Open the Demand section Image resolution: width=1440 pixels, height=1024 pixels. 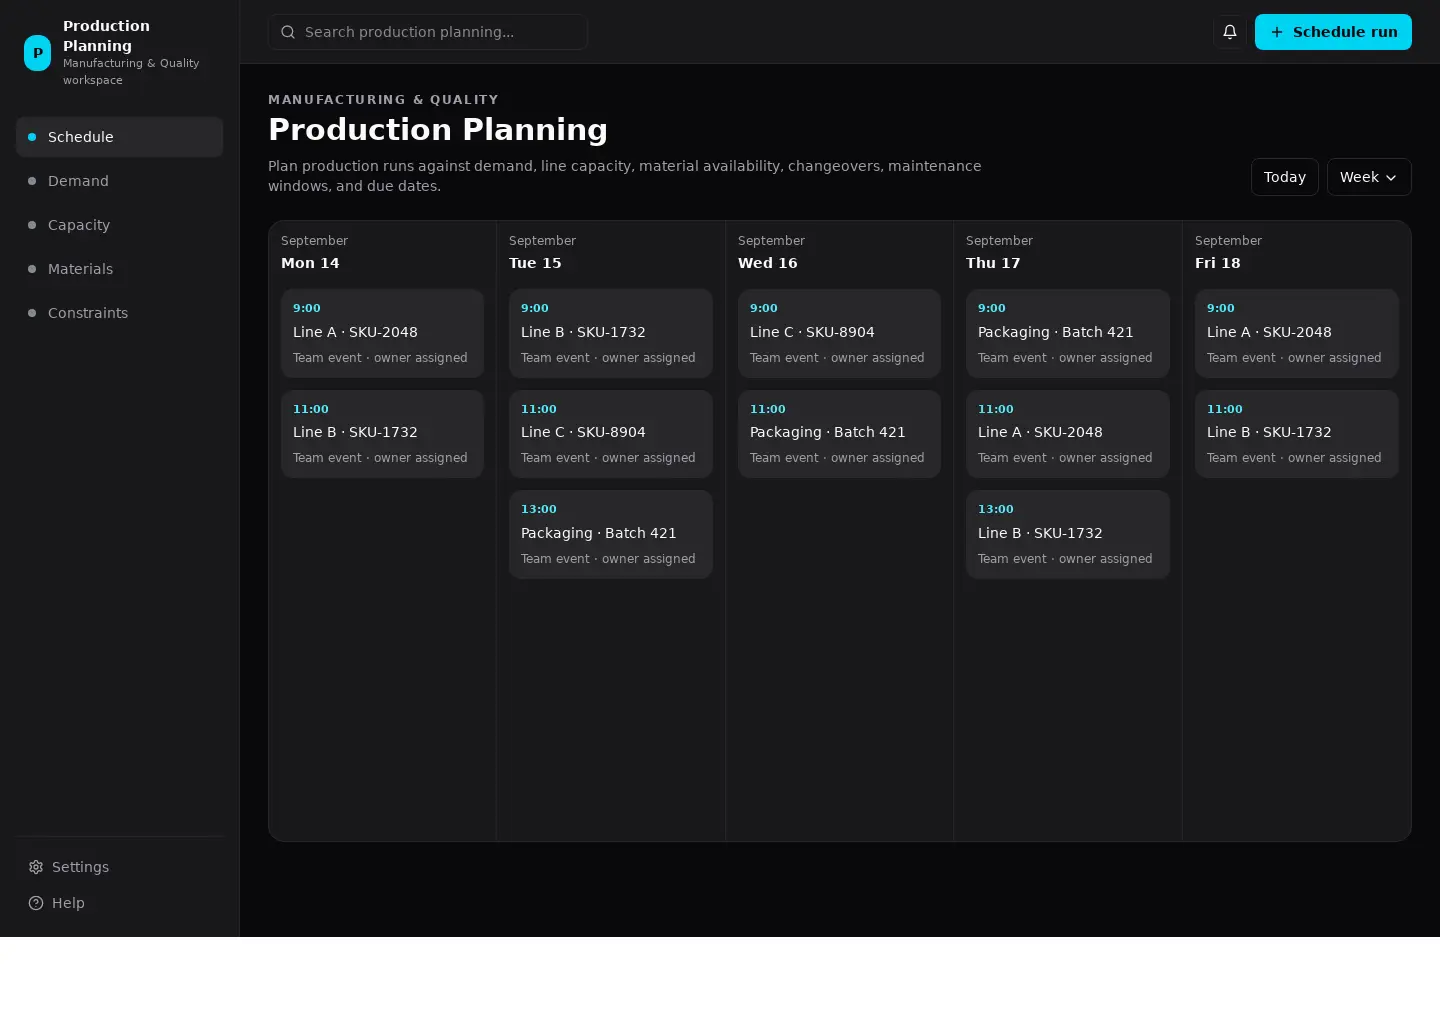tap(119, 181)
